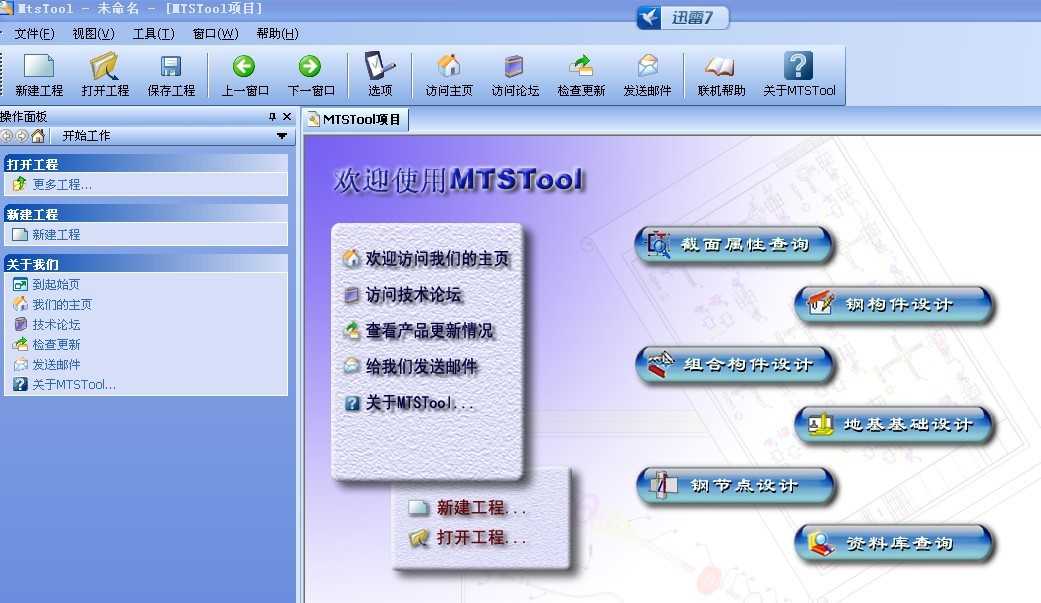Click 发送邮件 toolbar icon
The image size is (1041, 603).
[x=647, y=75]
